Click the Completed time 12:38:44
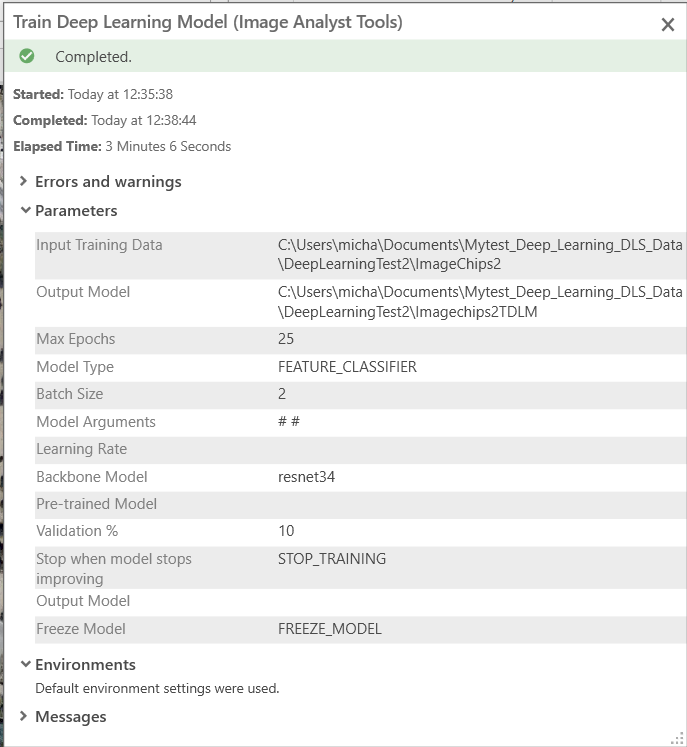The width and height of the screenshot is (687, 747). tap(171, 120)
